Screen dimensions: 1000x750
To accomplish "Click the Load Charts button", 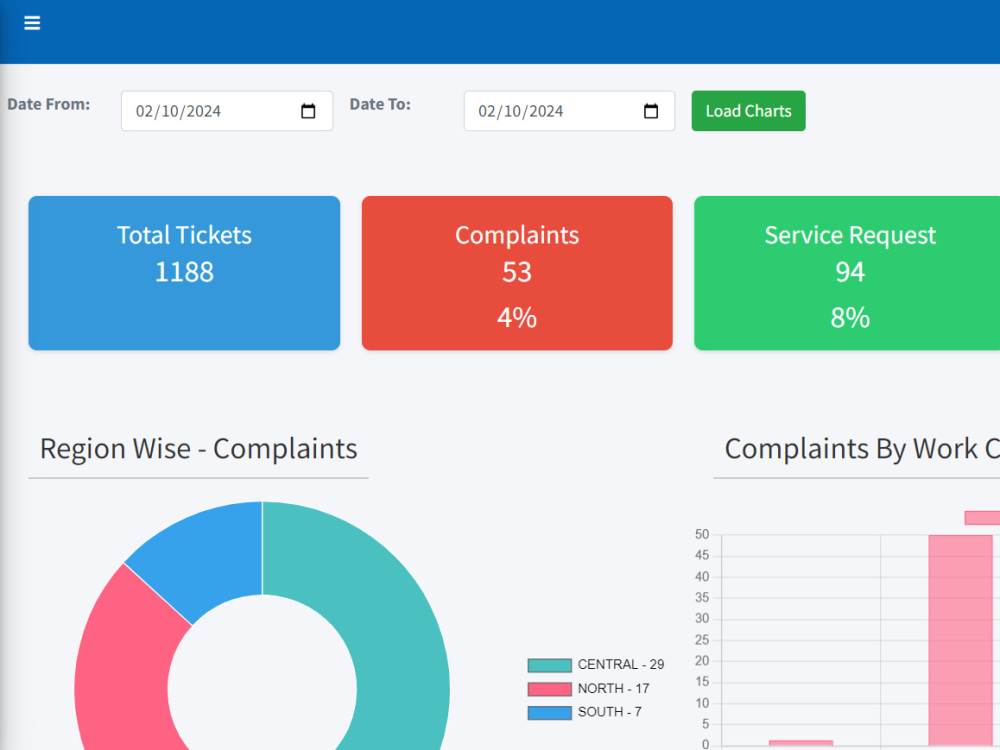I will [748, 111].
